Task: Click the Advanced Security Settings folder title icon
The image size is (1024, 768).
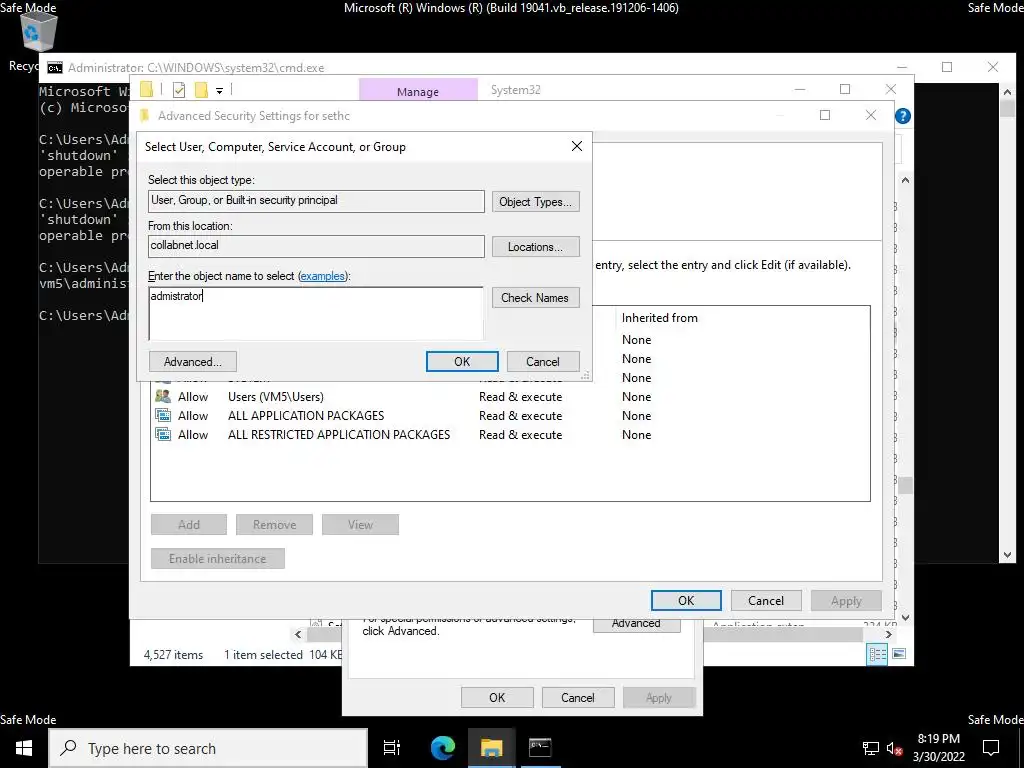Action: pos(144,116)
